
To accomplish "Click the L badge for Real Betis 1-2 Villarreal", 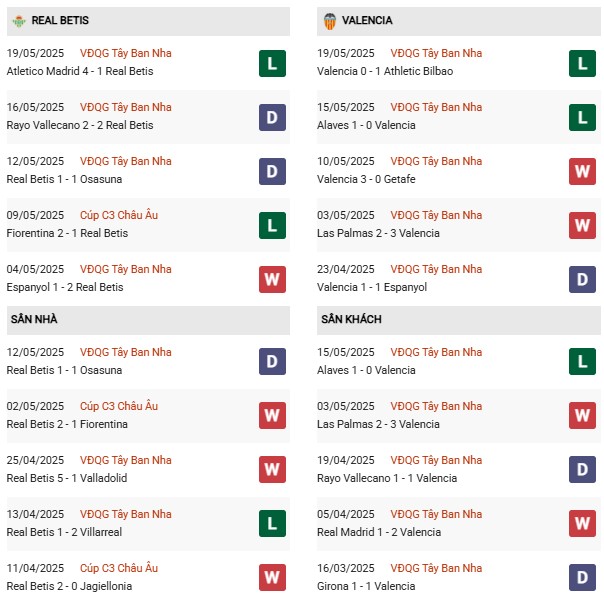I will tap(272, 523).
